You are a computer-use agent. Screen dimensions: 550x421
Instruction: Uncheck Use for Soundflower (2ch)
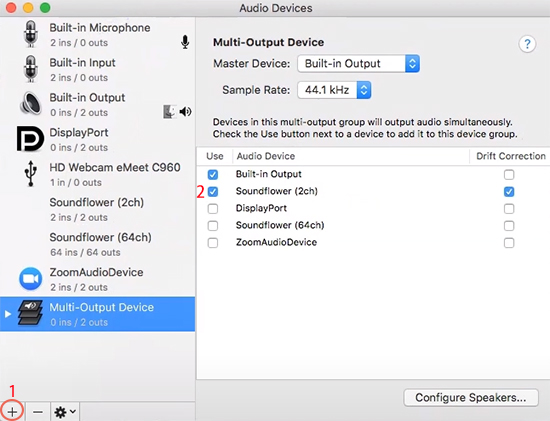click(x=213, y=192)
